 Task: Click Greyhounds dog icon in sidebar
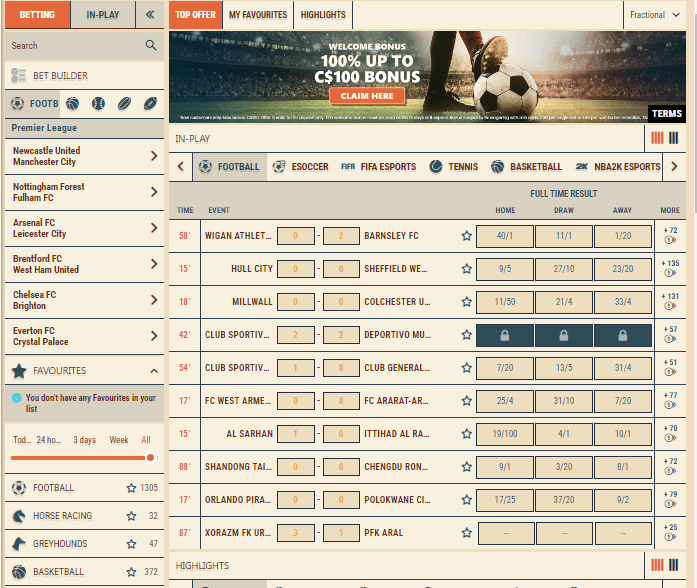19,544
